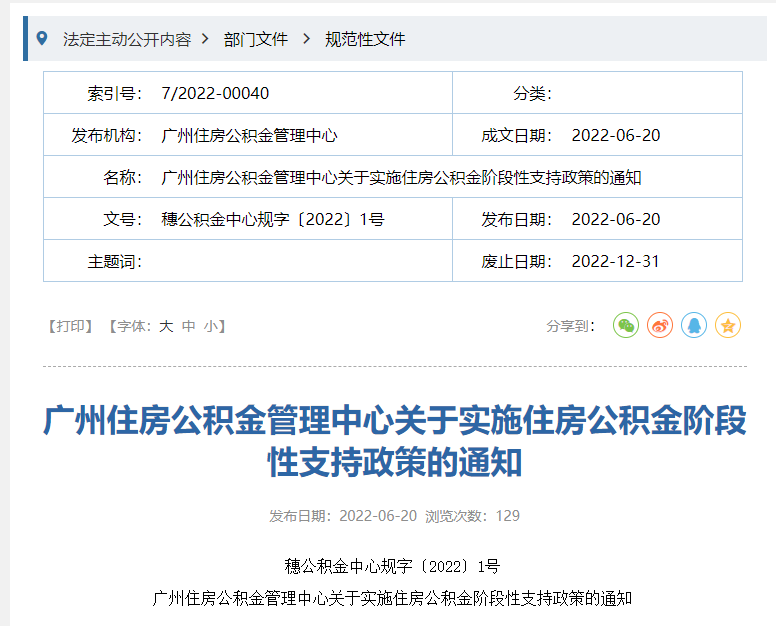Navigate to 规范性文件 breadcrumb
776x626 pixels.
click(365, 39)
